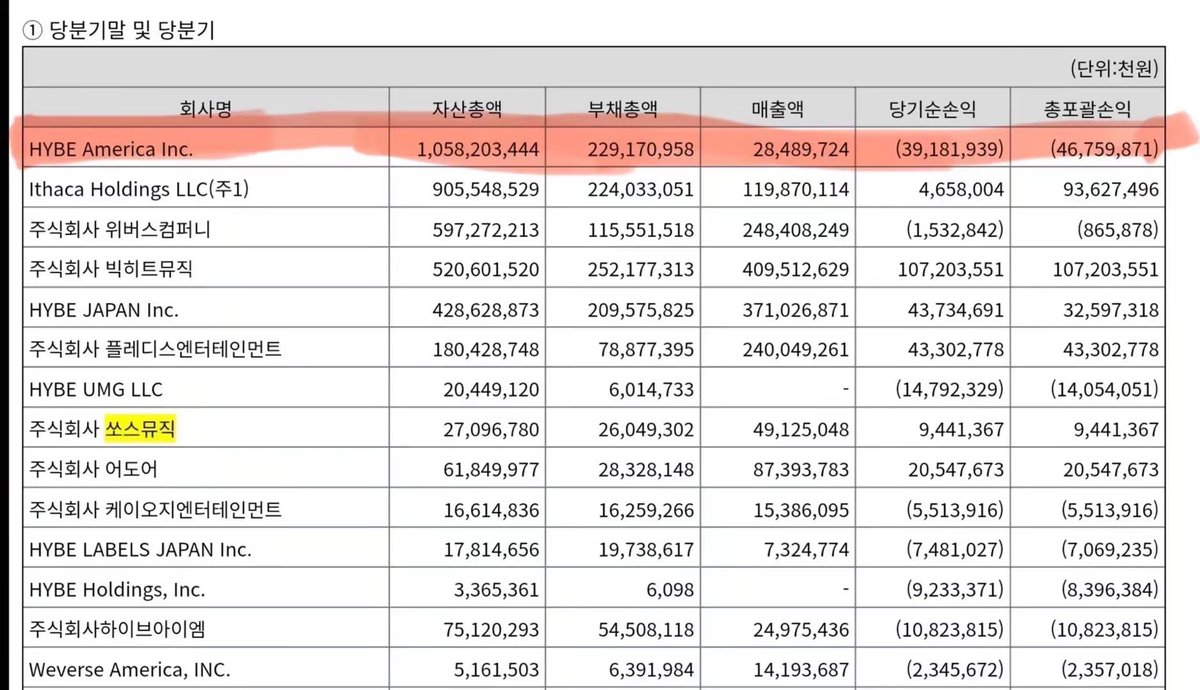Viewport: 1200px width, 690px height.
Task: Click 케이오지 asset value 16,614,836
Action: [x=491, y=510]
